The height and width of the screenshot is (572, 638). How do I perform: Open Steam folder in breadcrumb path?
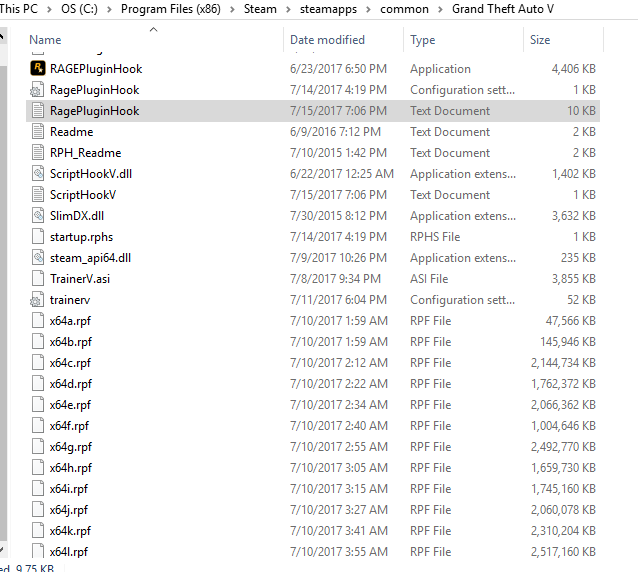click(260, 9)
